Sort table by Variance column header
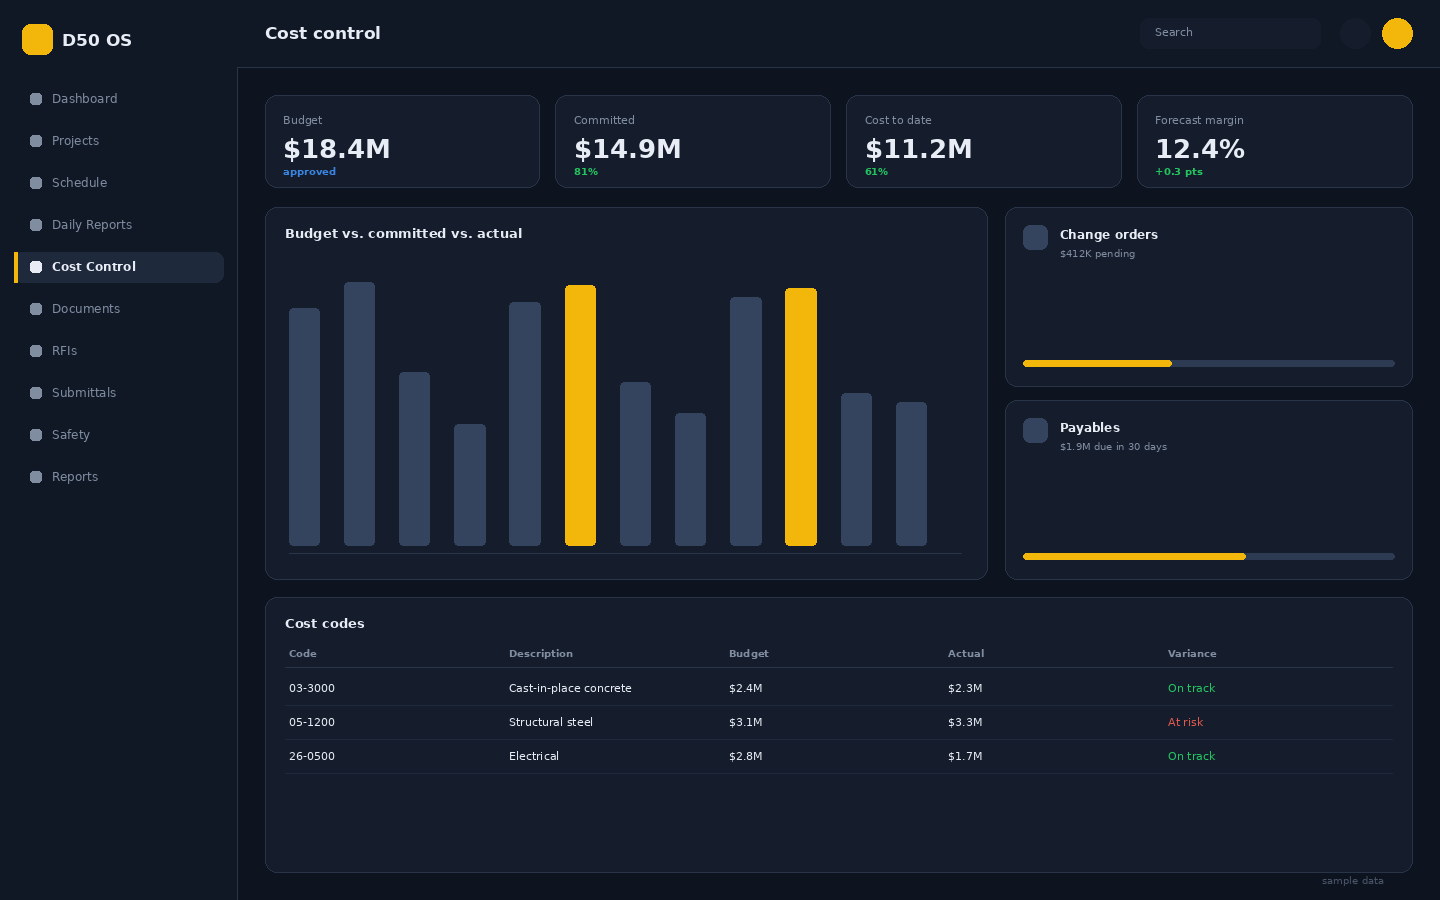The image size is (1440, 900). tap(1192, 654)
